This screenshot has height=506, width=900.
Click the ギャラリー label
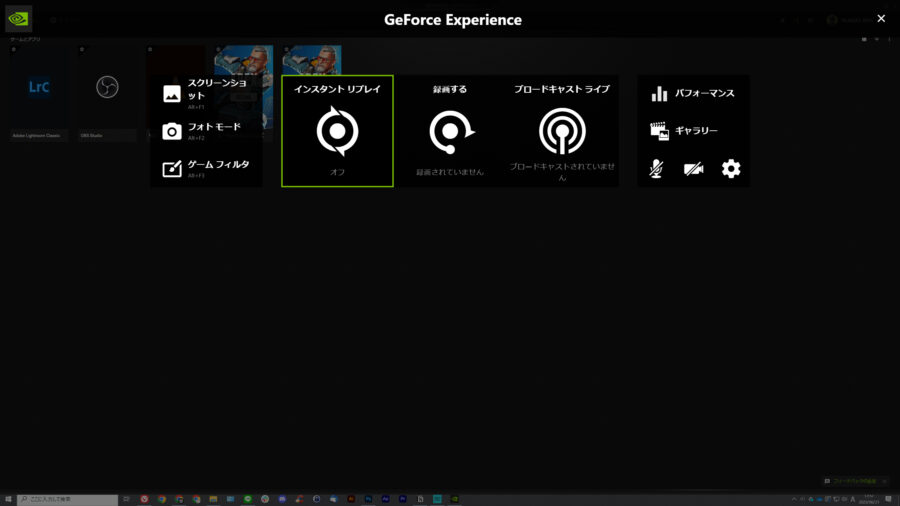pyautogui.click(x=696, y=131)
